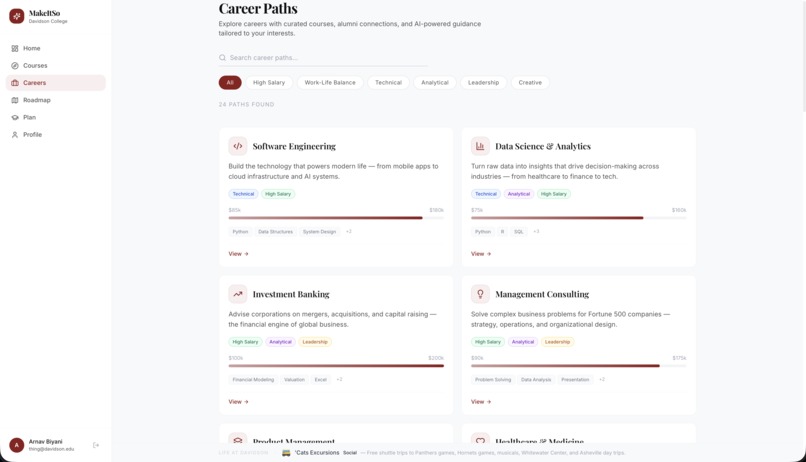Click the Software Engineering code icon
The width and height of the screenshot is (806, 462).
(x=237, y=146)
